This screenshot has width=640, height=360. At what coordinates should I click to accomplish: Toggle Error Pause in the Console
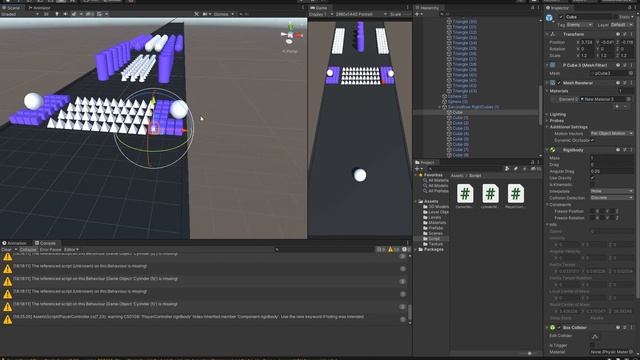[x=51, y=249]
